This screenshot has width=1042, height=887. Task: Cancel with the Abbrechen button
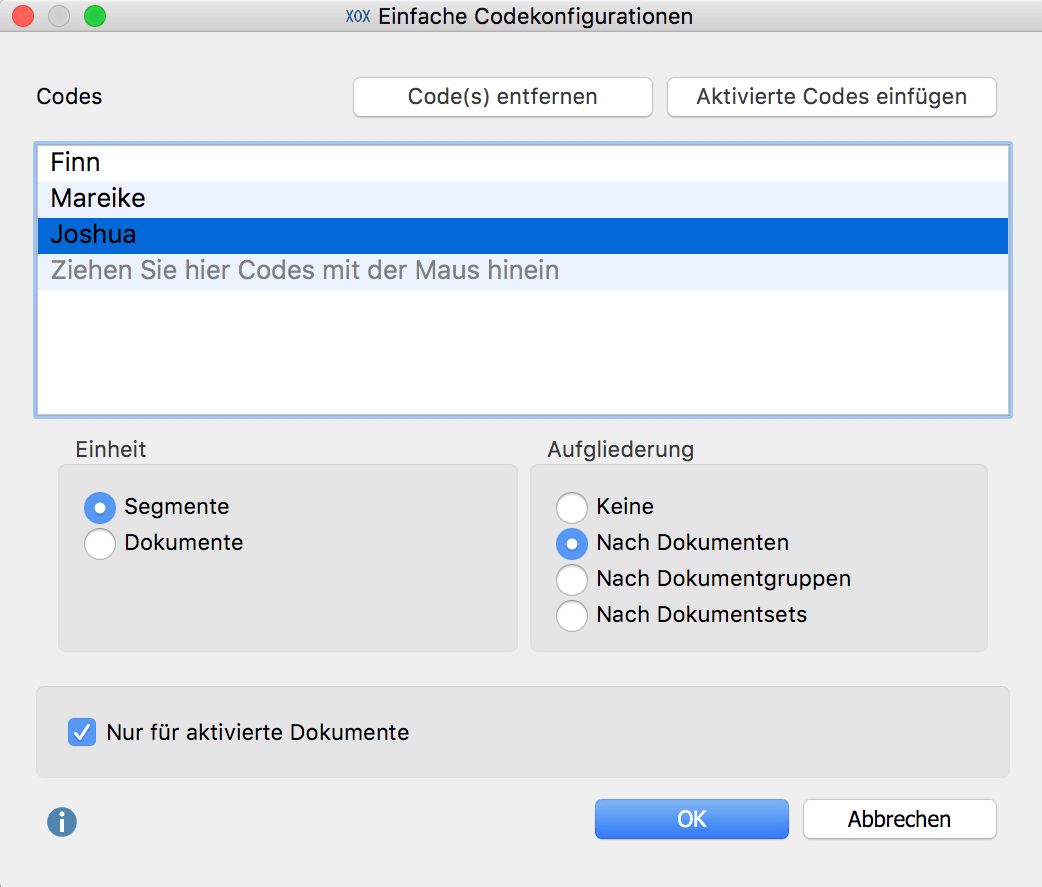click(x=899, y=819)
